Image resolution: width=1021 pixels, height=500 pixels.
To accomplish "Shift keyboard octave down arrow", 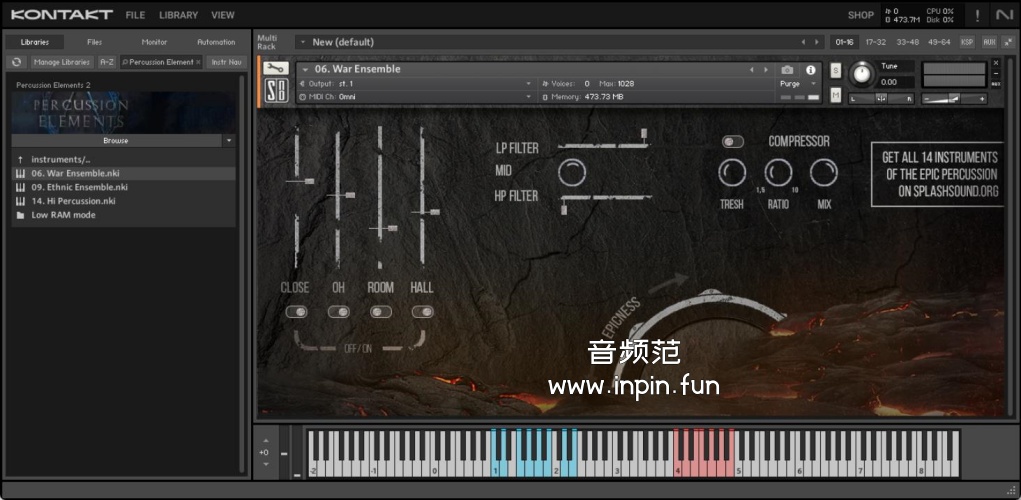I will [x=265, y=464].
